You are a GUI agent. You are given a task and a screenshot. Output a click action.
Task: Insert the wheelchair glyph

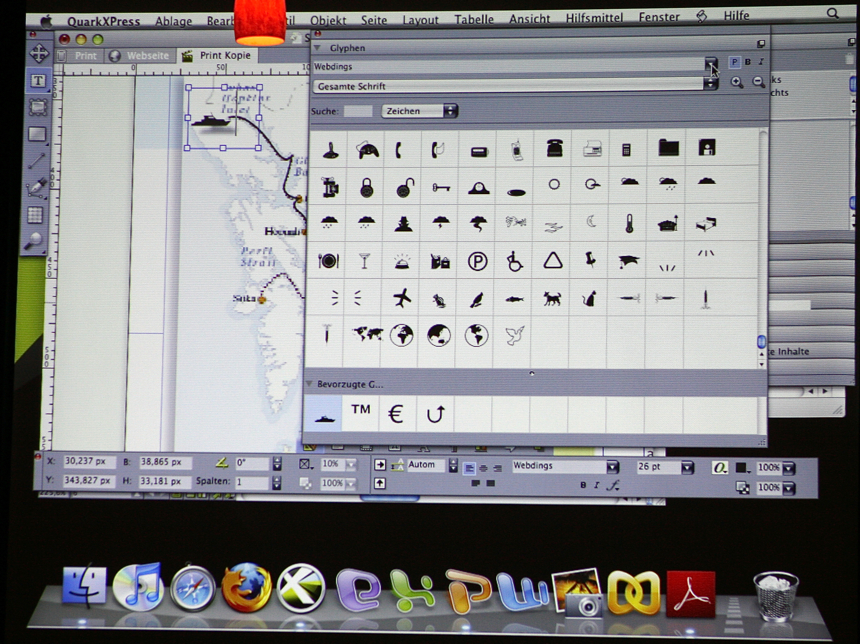[515, 261]
